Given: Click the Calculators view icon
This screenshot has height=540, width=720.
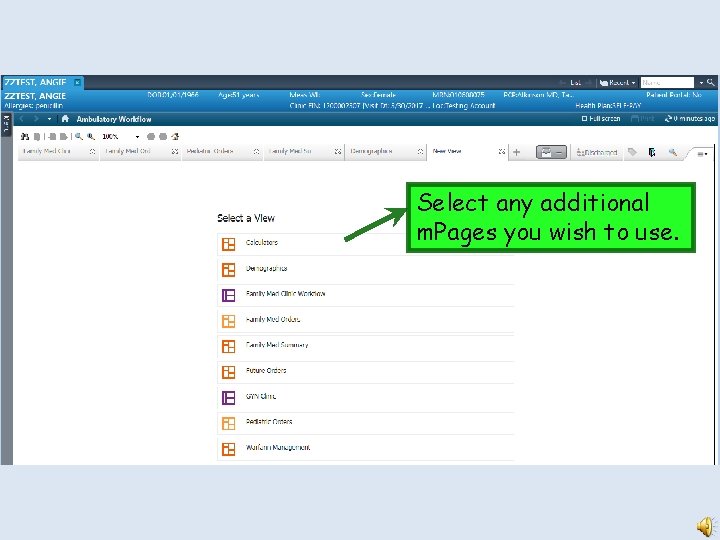Looking at the screenshot, I should 228,244.
